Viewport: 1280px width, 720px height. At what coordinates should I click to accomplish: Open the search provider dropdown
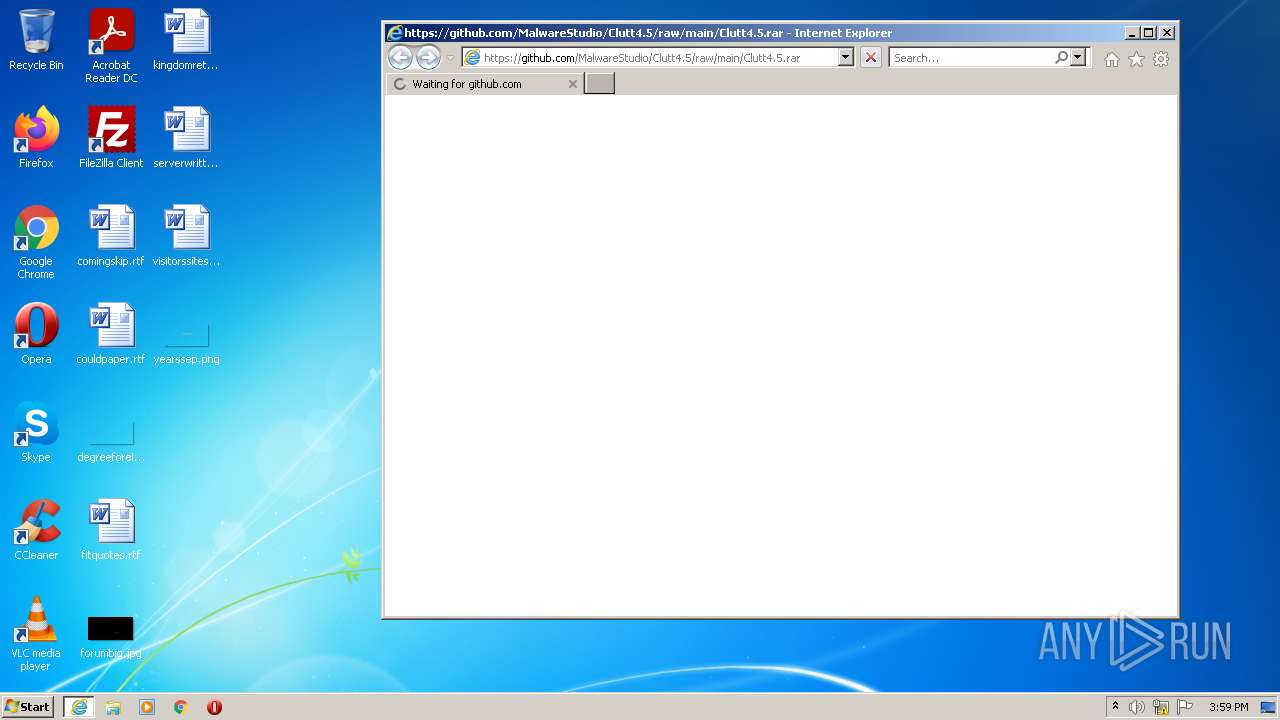1078,58
